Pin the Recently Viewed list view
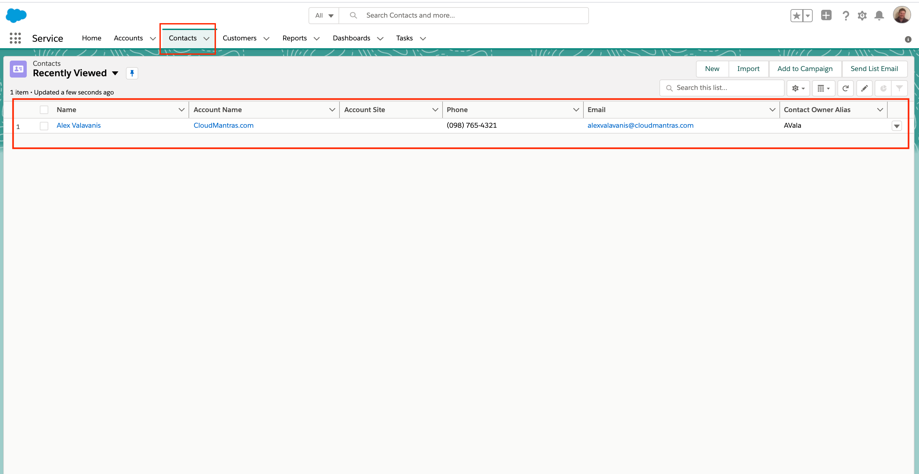 (x=132, y=73)
